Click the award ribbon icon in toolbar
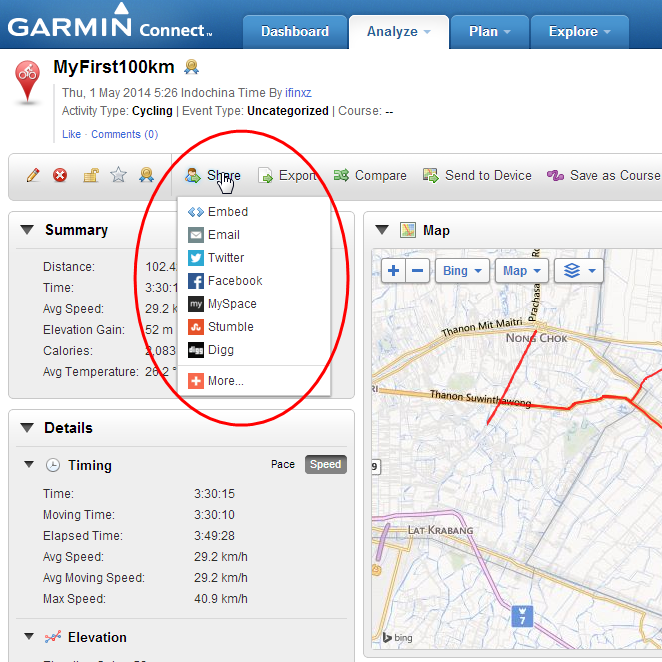Image resolution: width=662 pixels, height=662 pixels. 147,175
